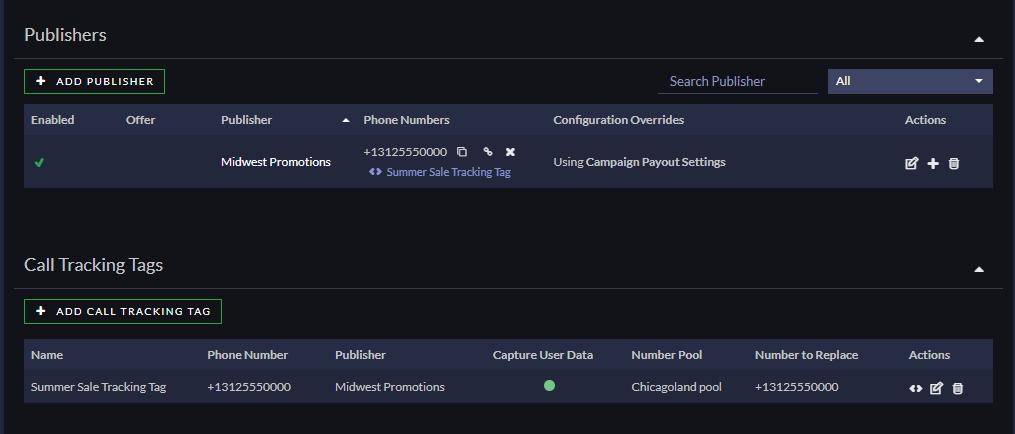The width and height of the screenshot is (1015, 434).
Task: Collapse the Publishers section
Action: coord(979,40)
